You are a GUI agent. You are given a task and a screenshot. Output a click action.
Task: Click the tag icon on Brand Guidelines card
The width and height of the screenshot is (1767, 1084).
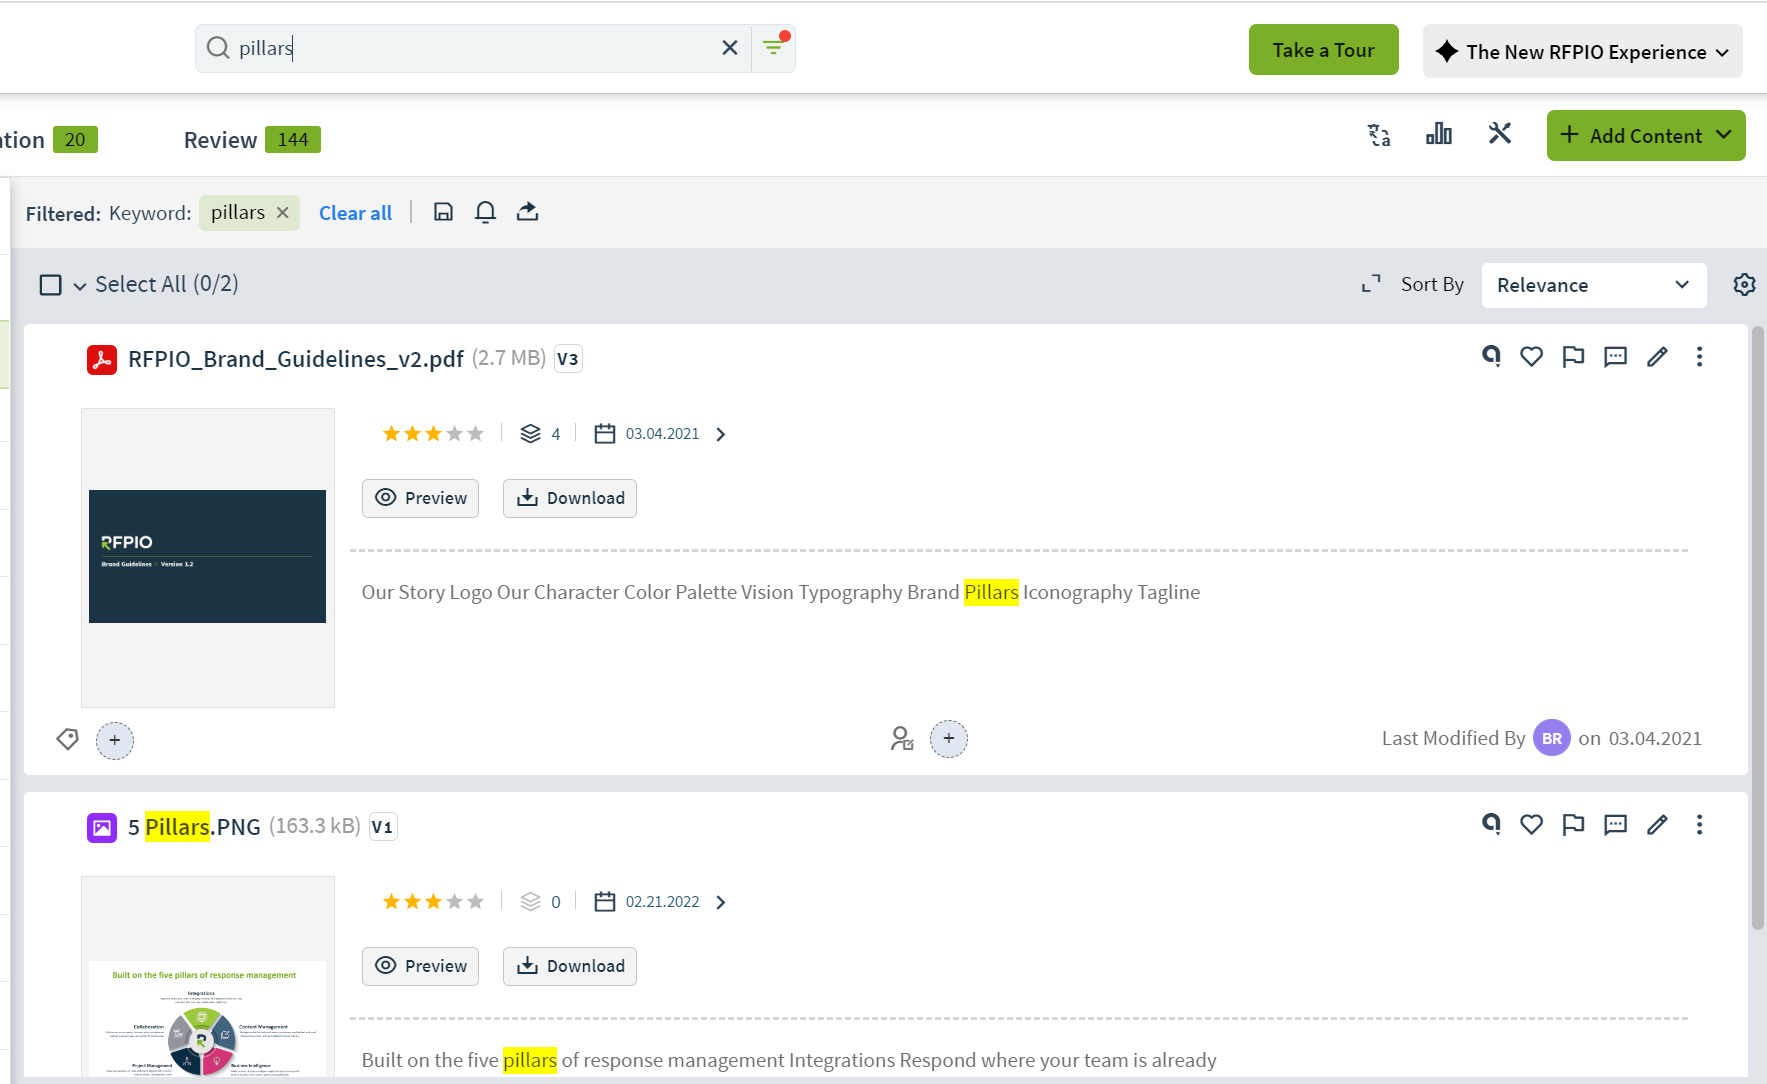click(67, 739)
